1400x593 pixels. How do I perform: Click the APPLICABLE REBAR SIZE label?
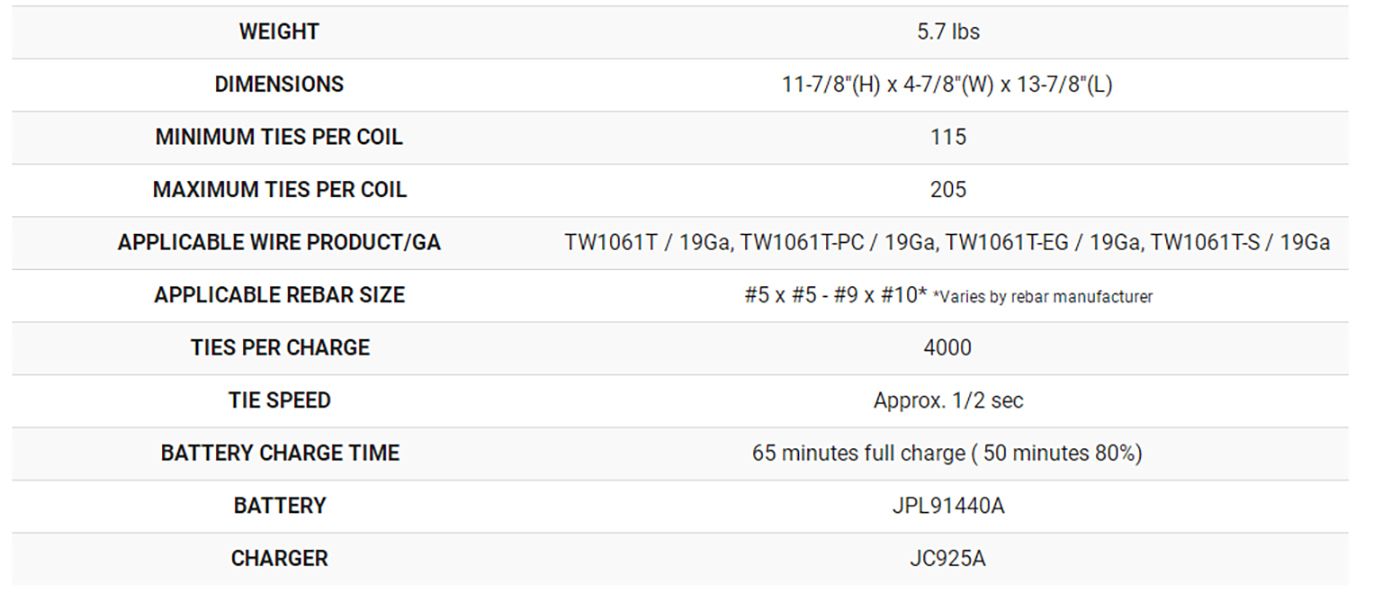pyautogui.click(x=279, y=295)
